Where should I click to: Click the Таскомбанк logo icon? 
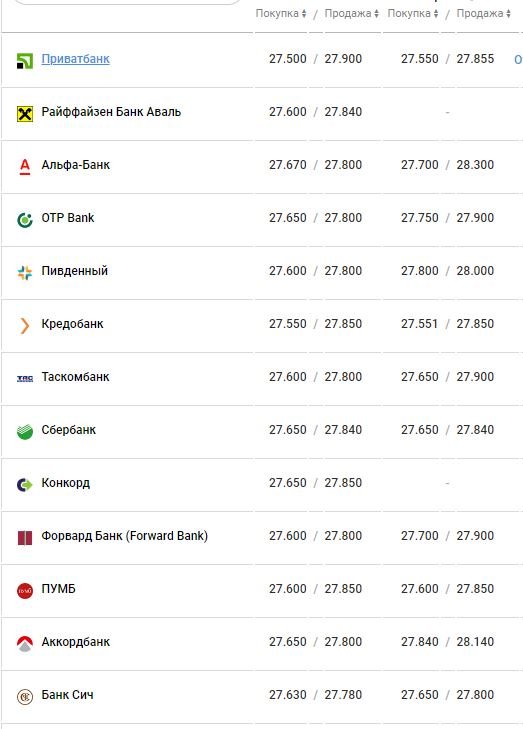[25, 379]
